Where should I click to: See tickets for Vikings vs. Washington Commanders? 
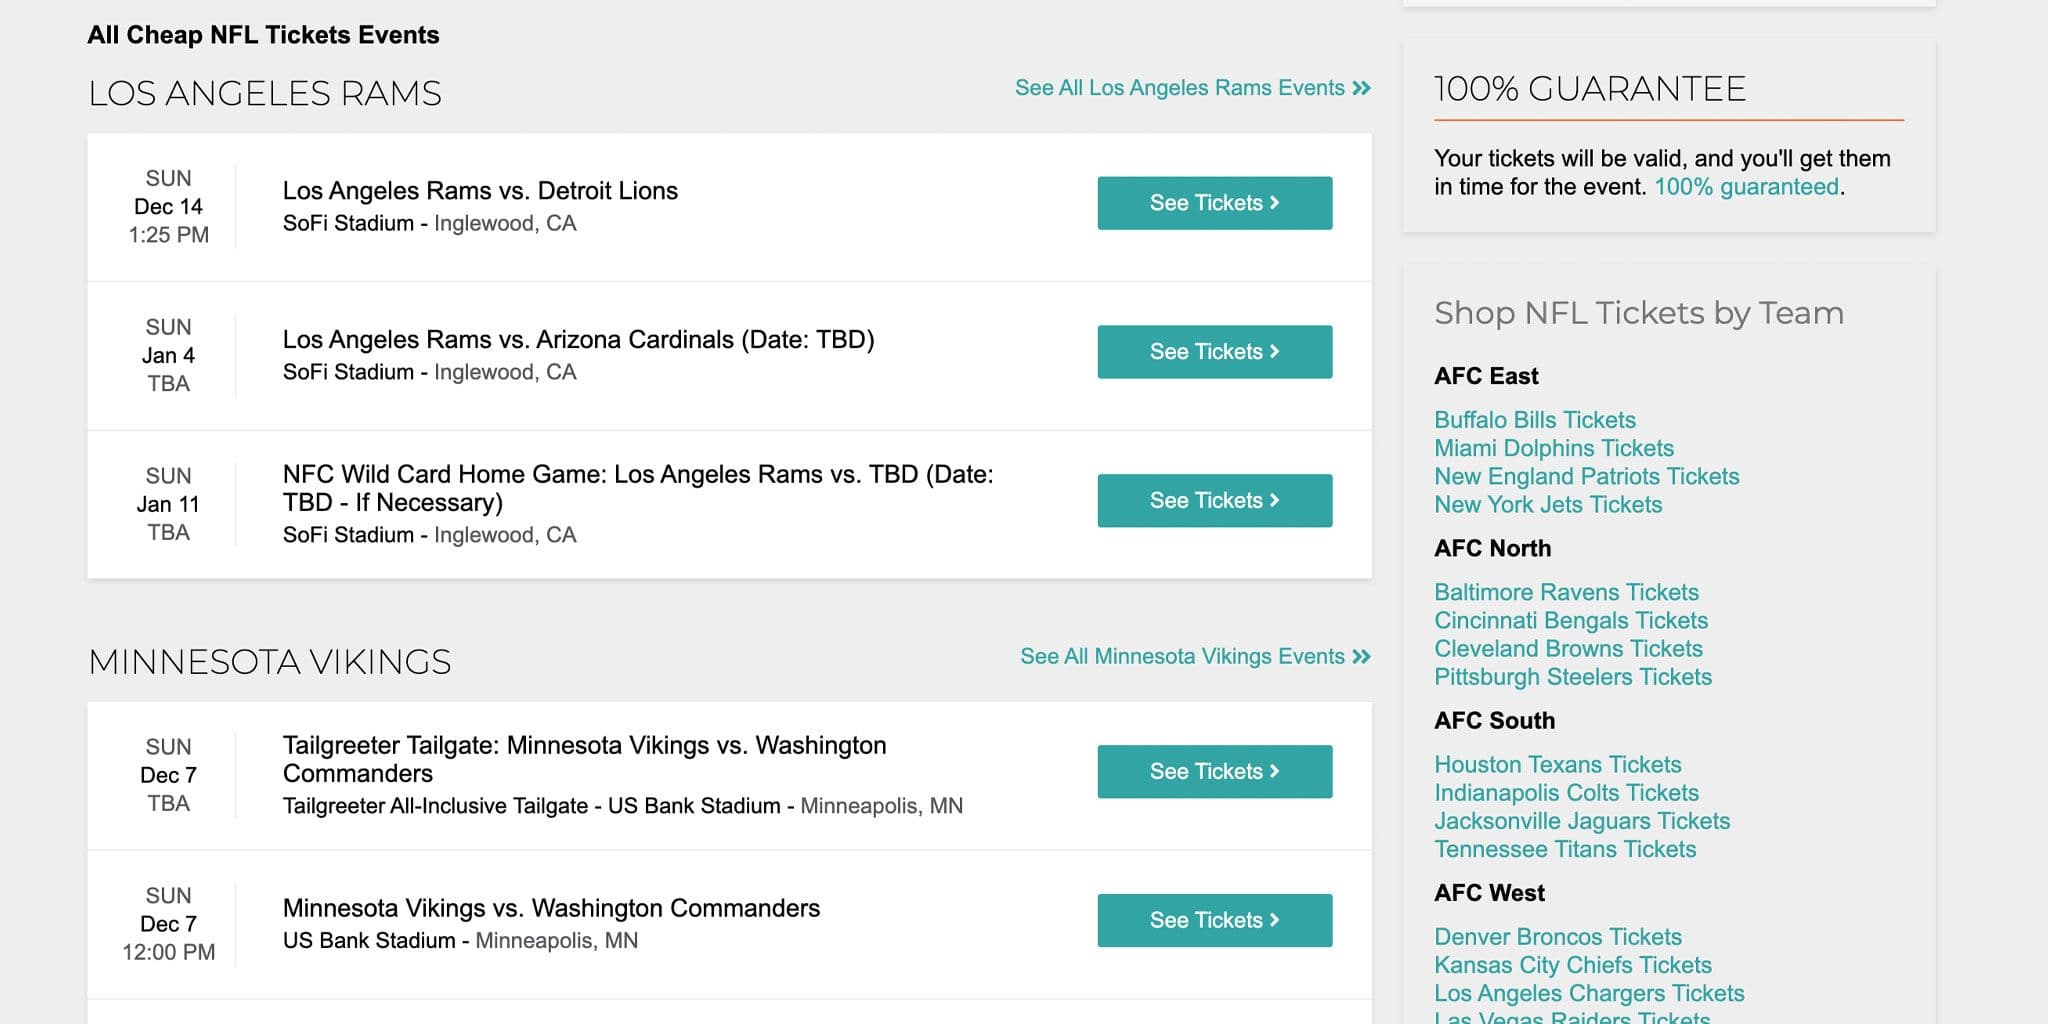(1214, 920)
